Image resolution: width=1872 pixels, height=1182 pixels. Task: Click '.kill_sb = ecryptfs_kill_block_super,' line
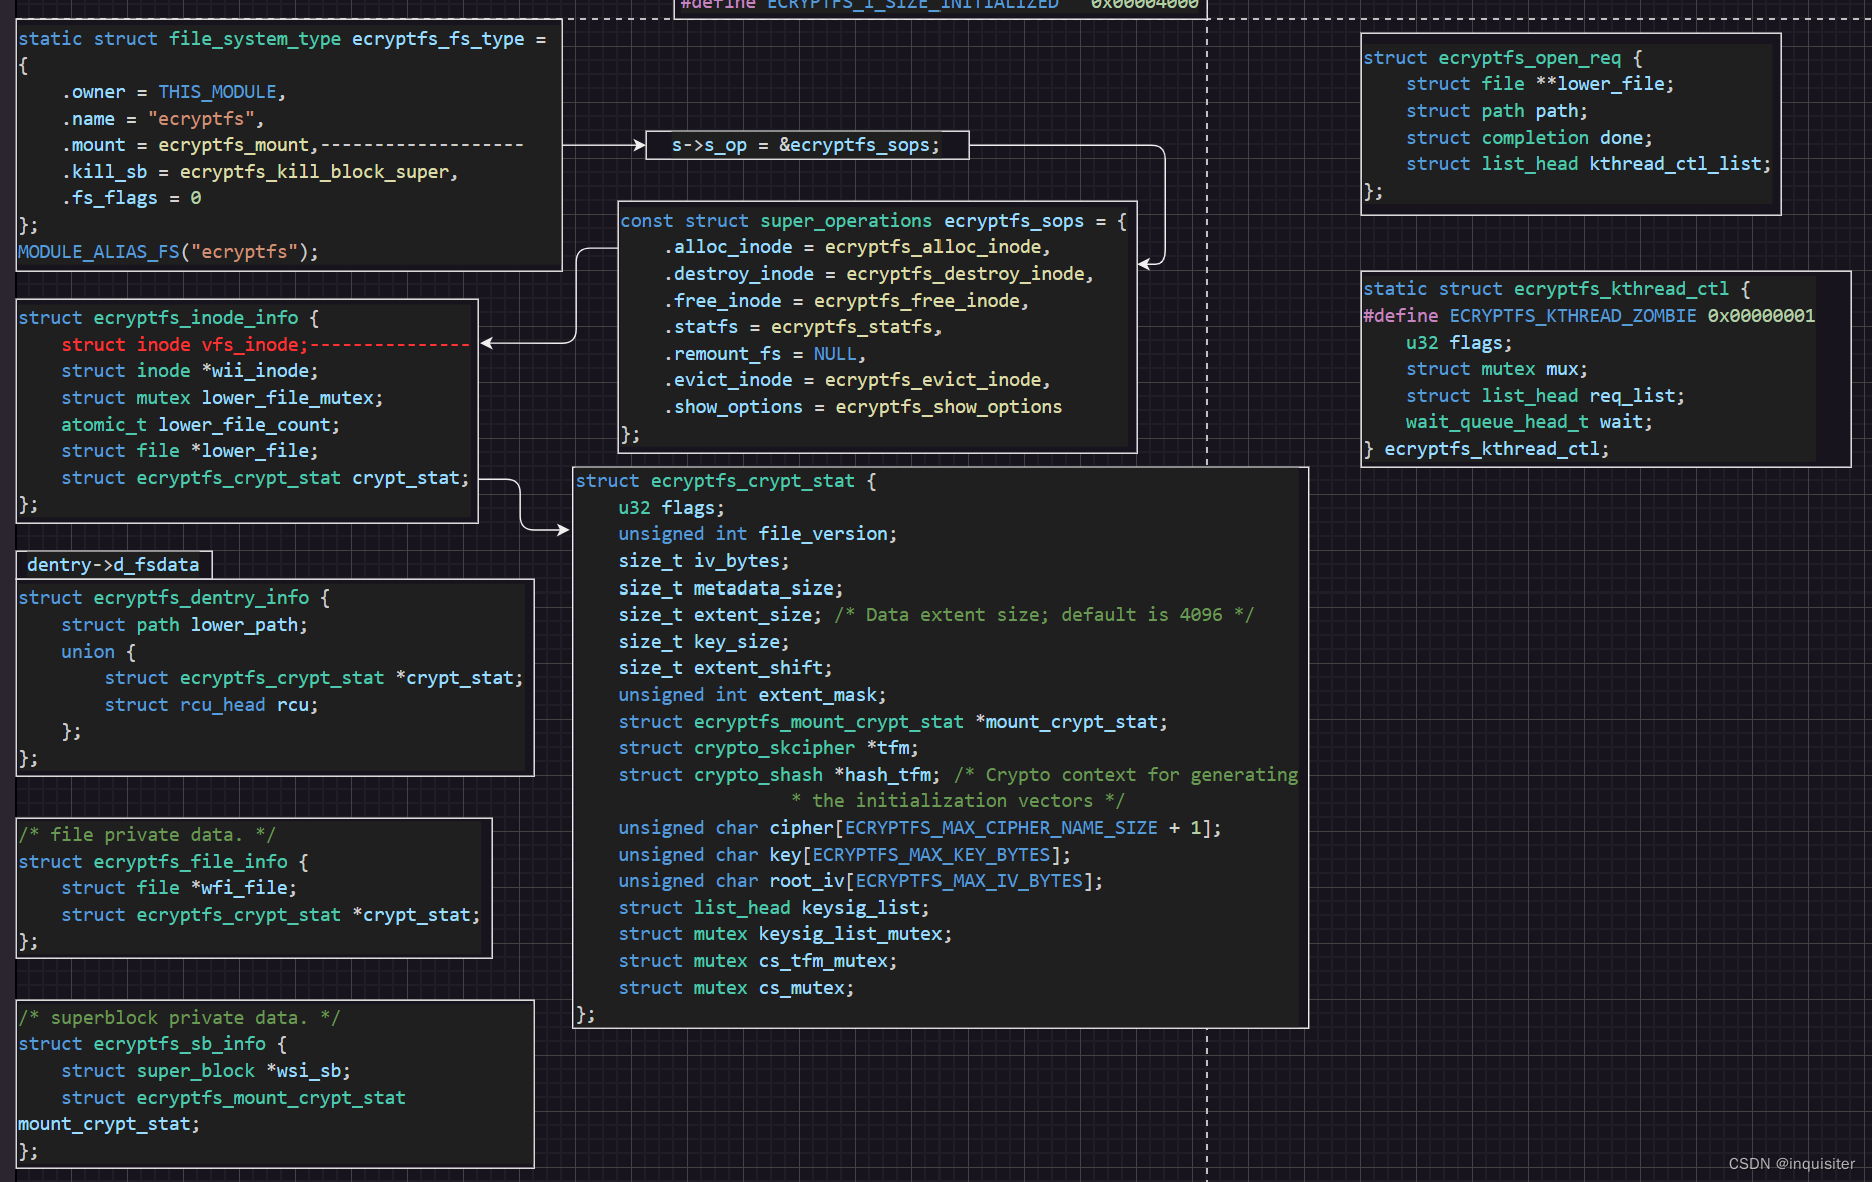[x=260, y=172]
